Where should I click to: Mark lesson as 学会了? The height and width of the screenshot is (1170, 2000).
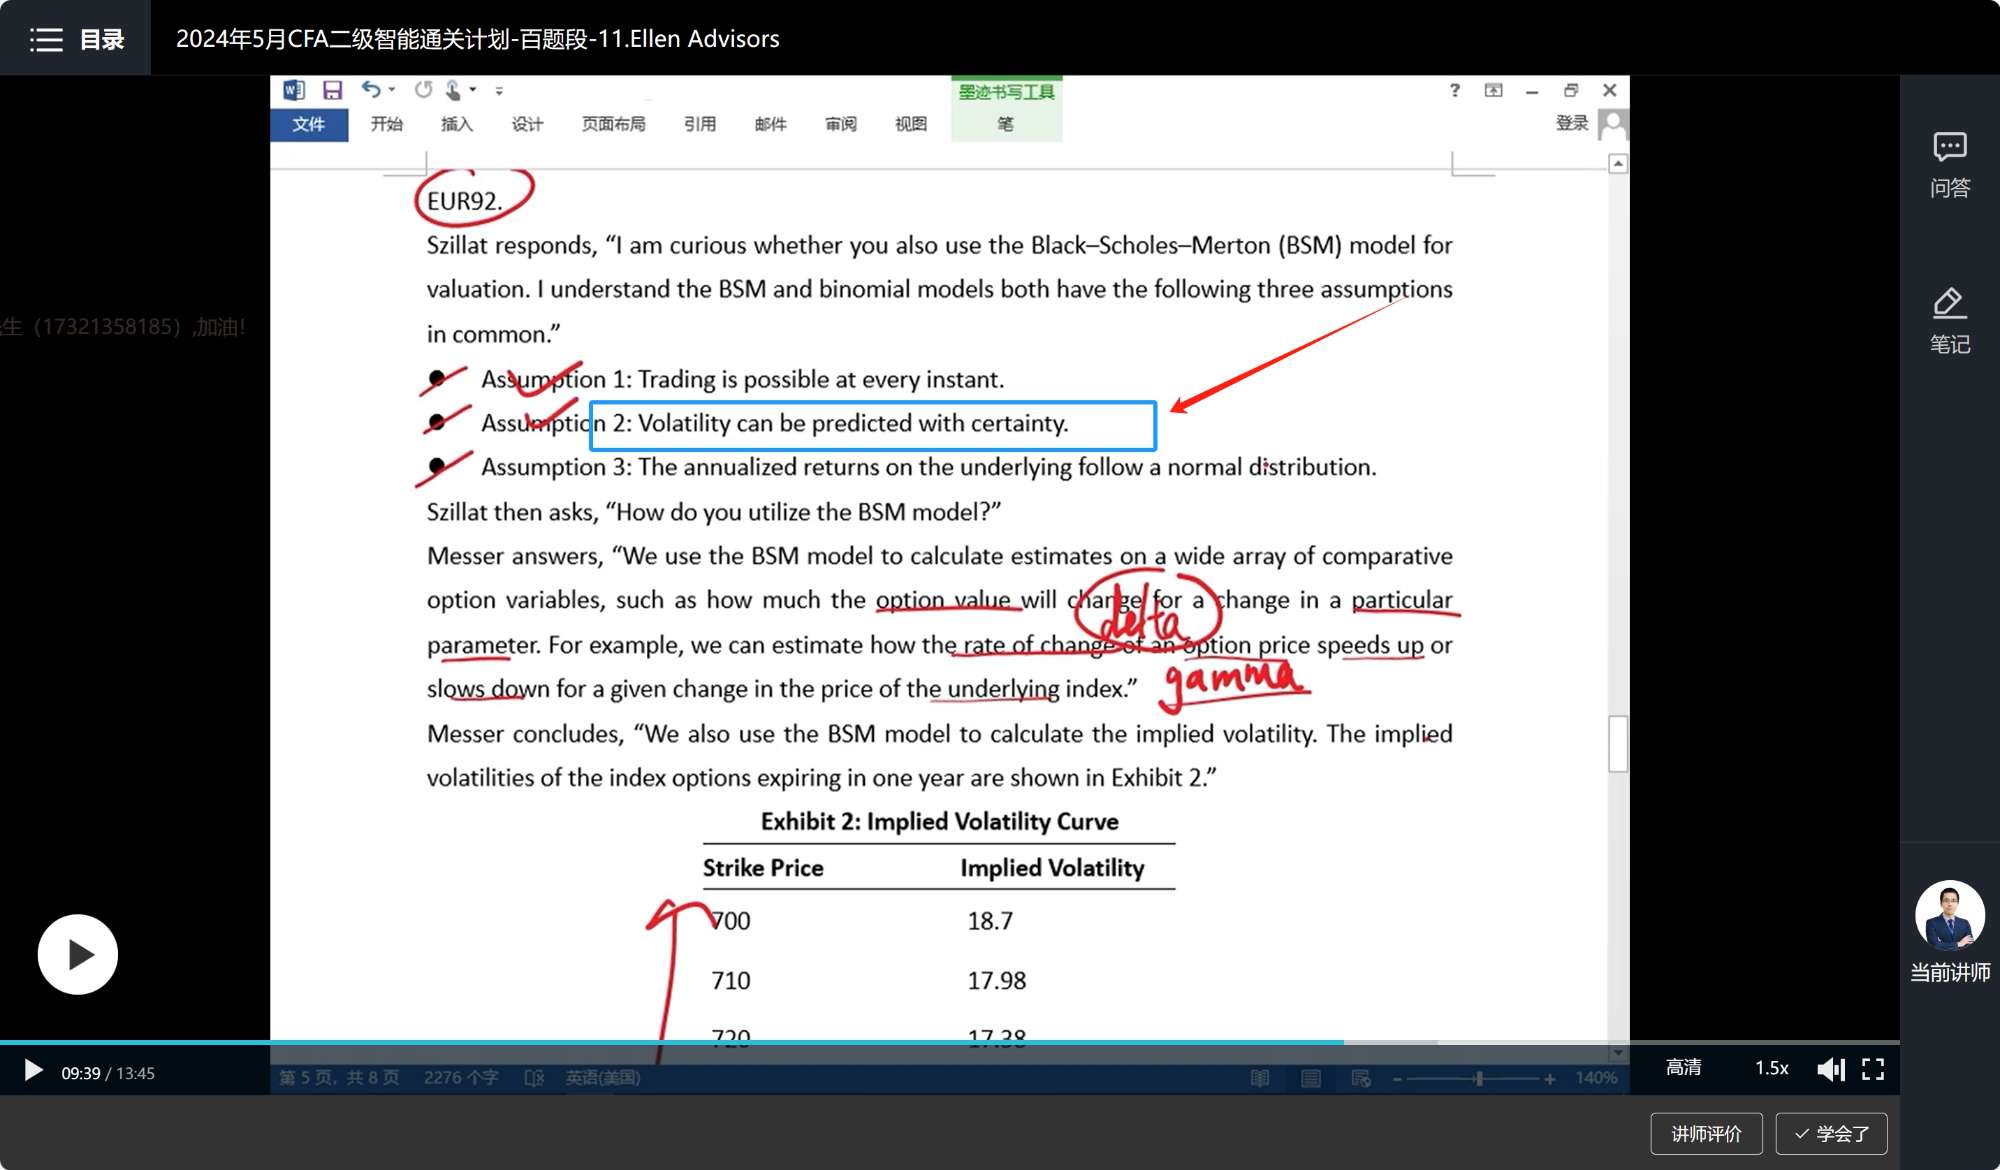(x=1831, y=1133)
